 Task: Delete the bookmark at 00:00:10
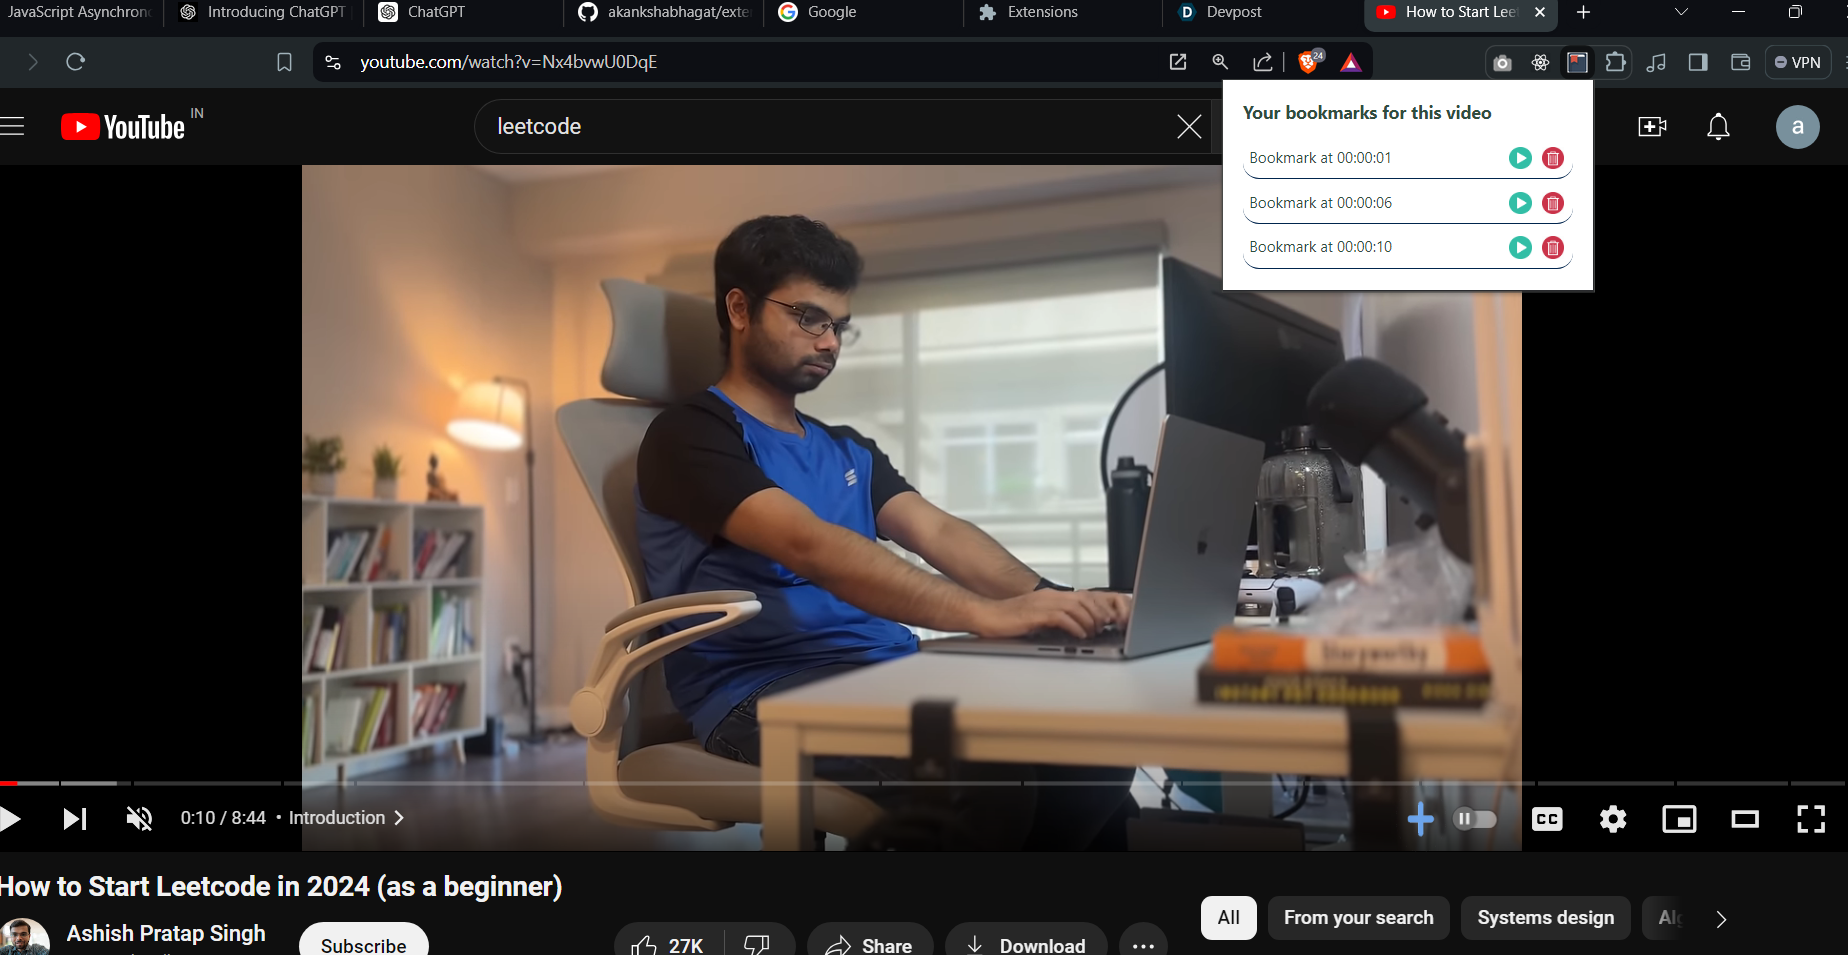(1553, 247)
